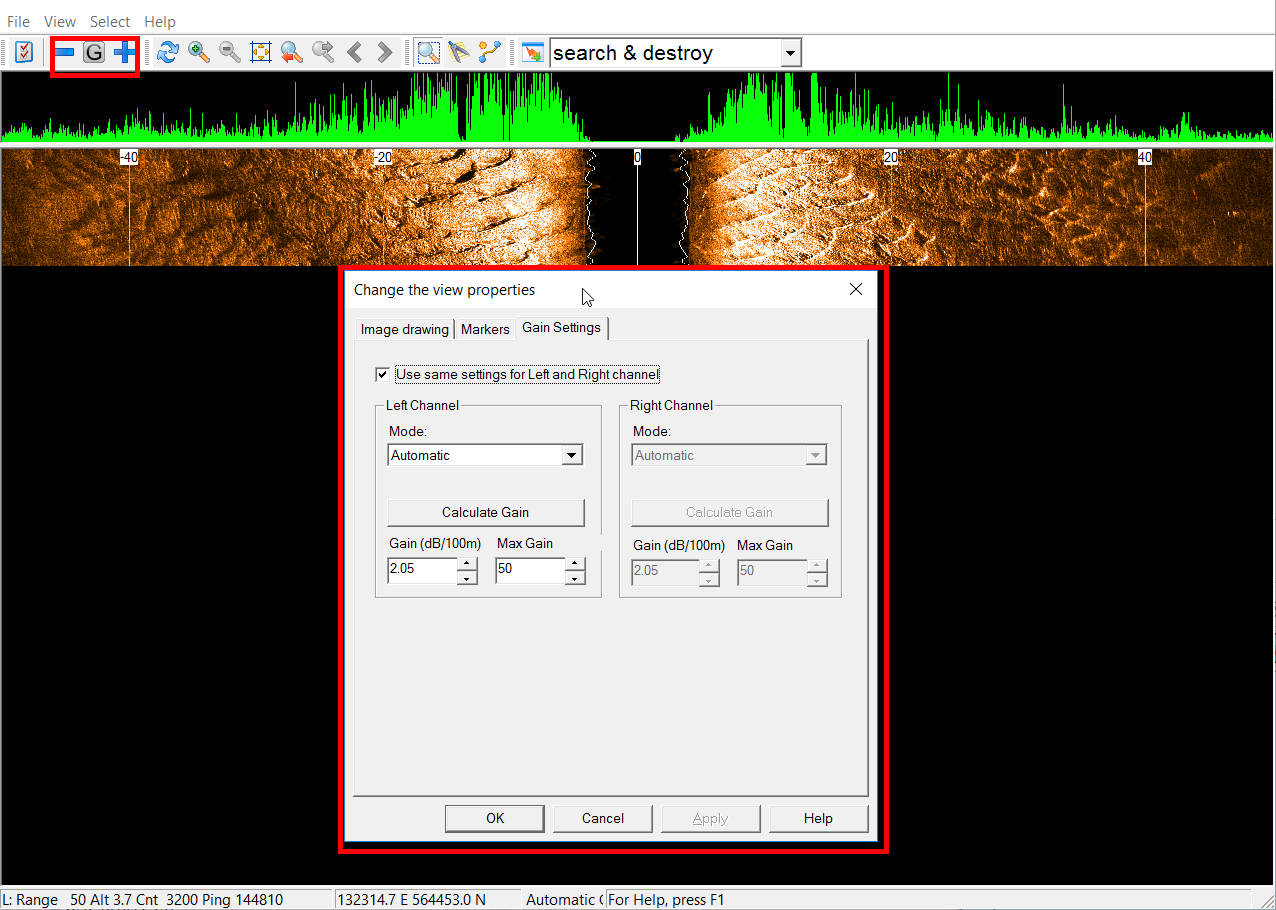This screenshot has height=910, width=1276.
Task: Increase Left Channel Gain using up stepper
Action: (467, 564)
